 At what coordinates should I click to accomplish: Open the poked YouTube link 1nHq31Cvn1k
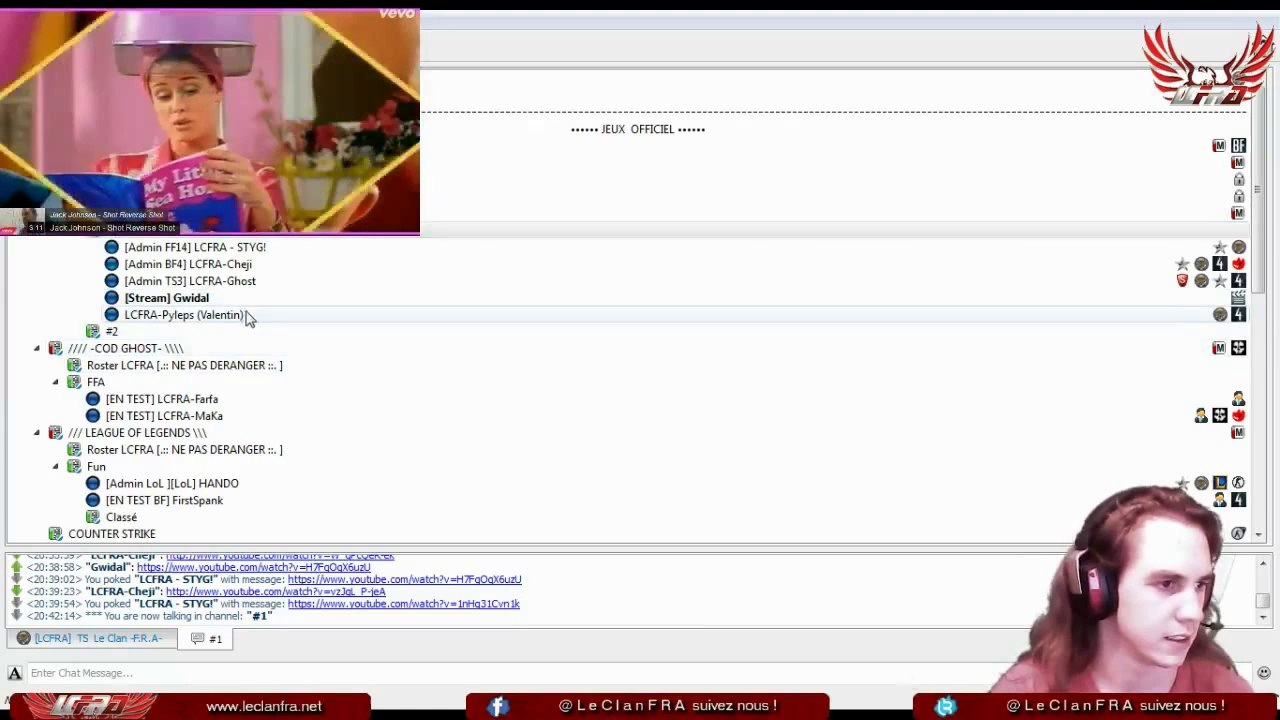404,604
